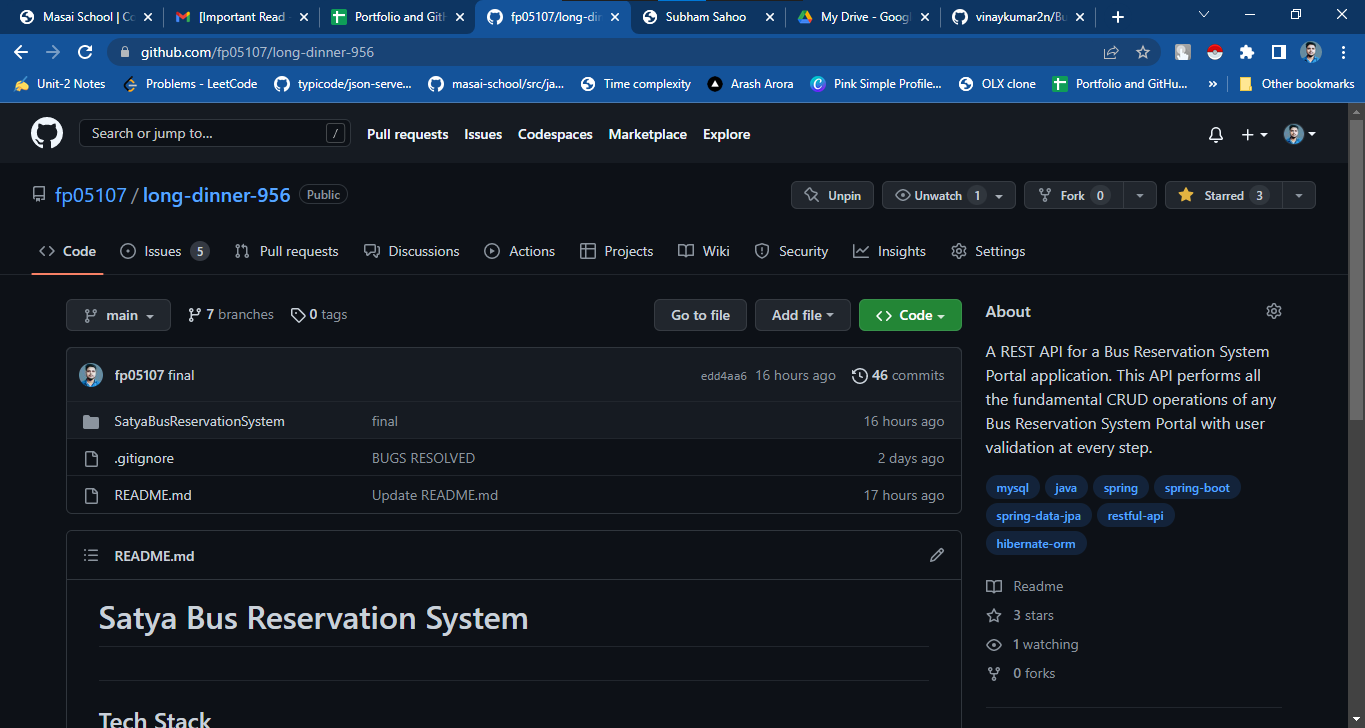Open the GitHub home logo
The width and height of the screenshot is (1365, 728).
pos(46,133)
